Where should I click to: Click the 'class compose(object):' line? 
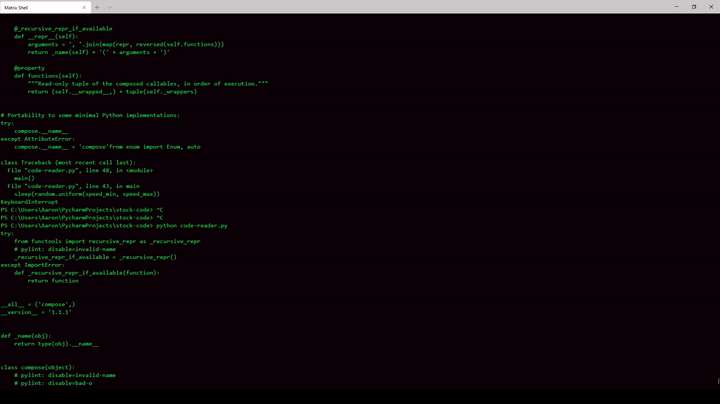coord(38,367)
